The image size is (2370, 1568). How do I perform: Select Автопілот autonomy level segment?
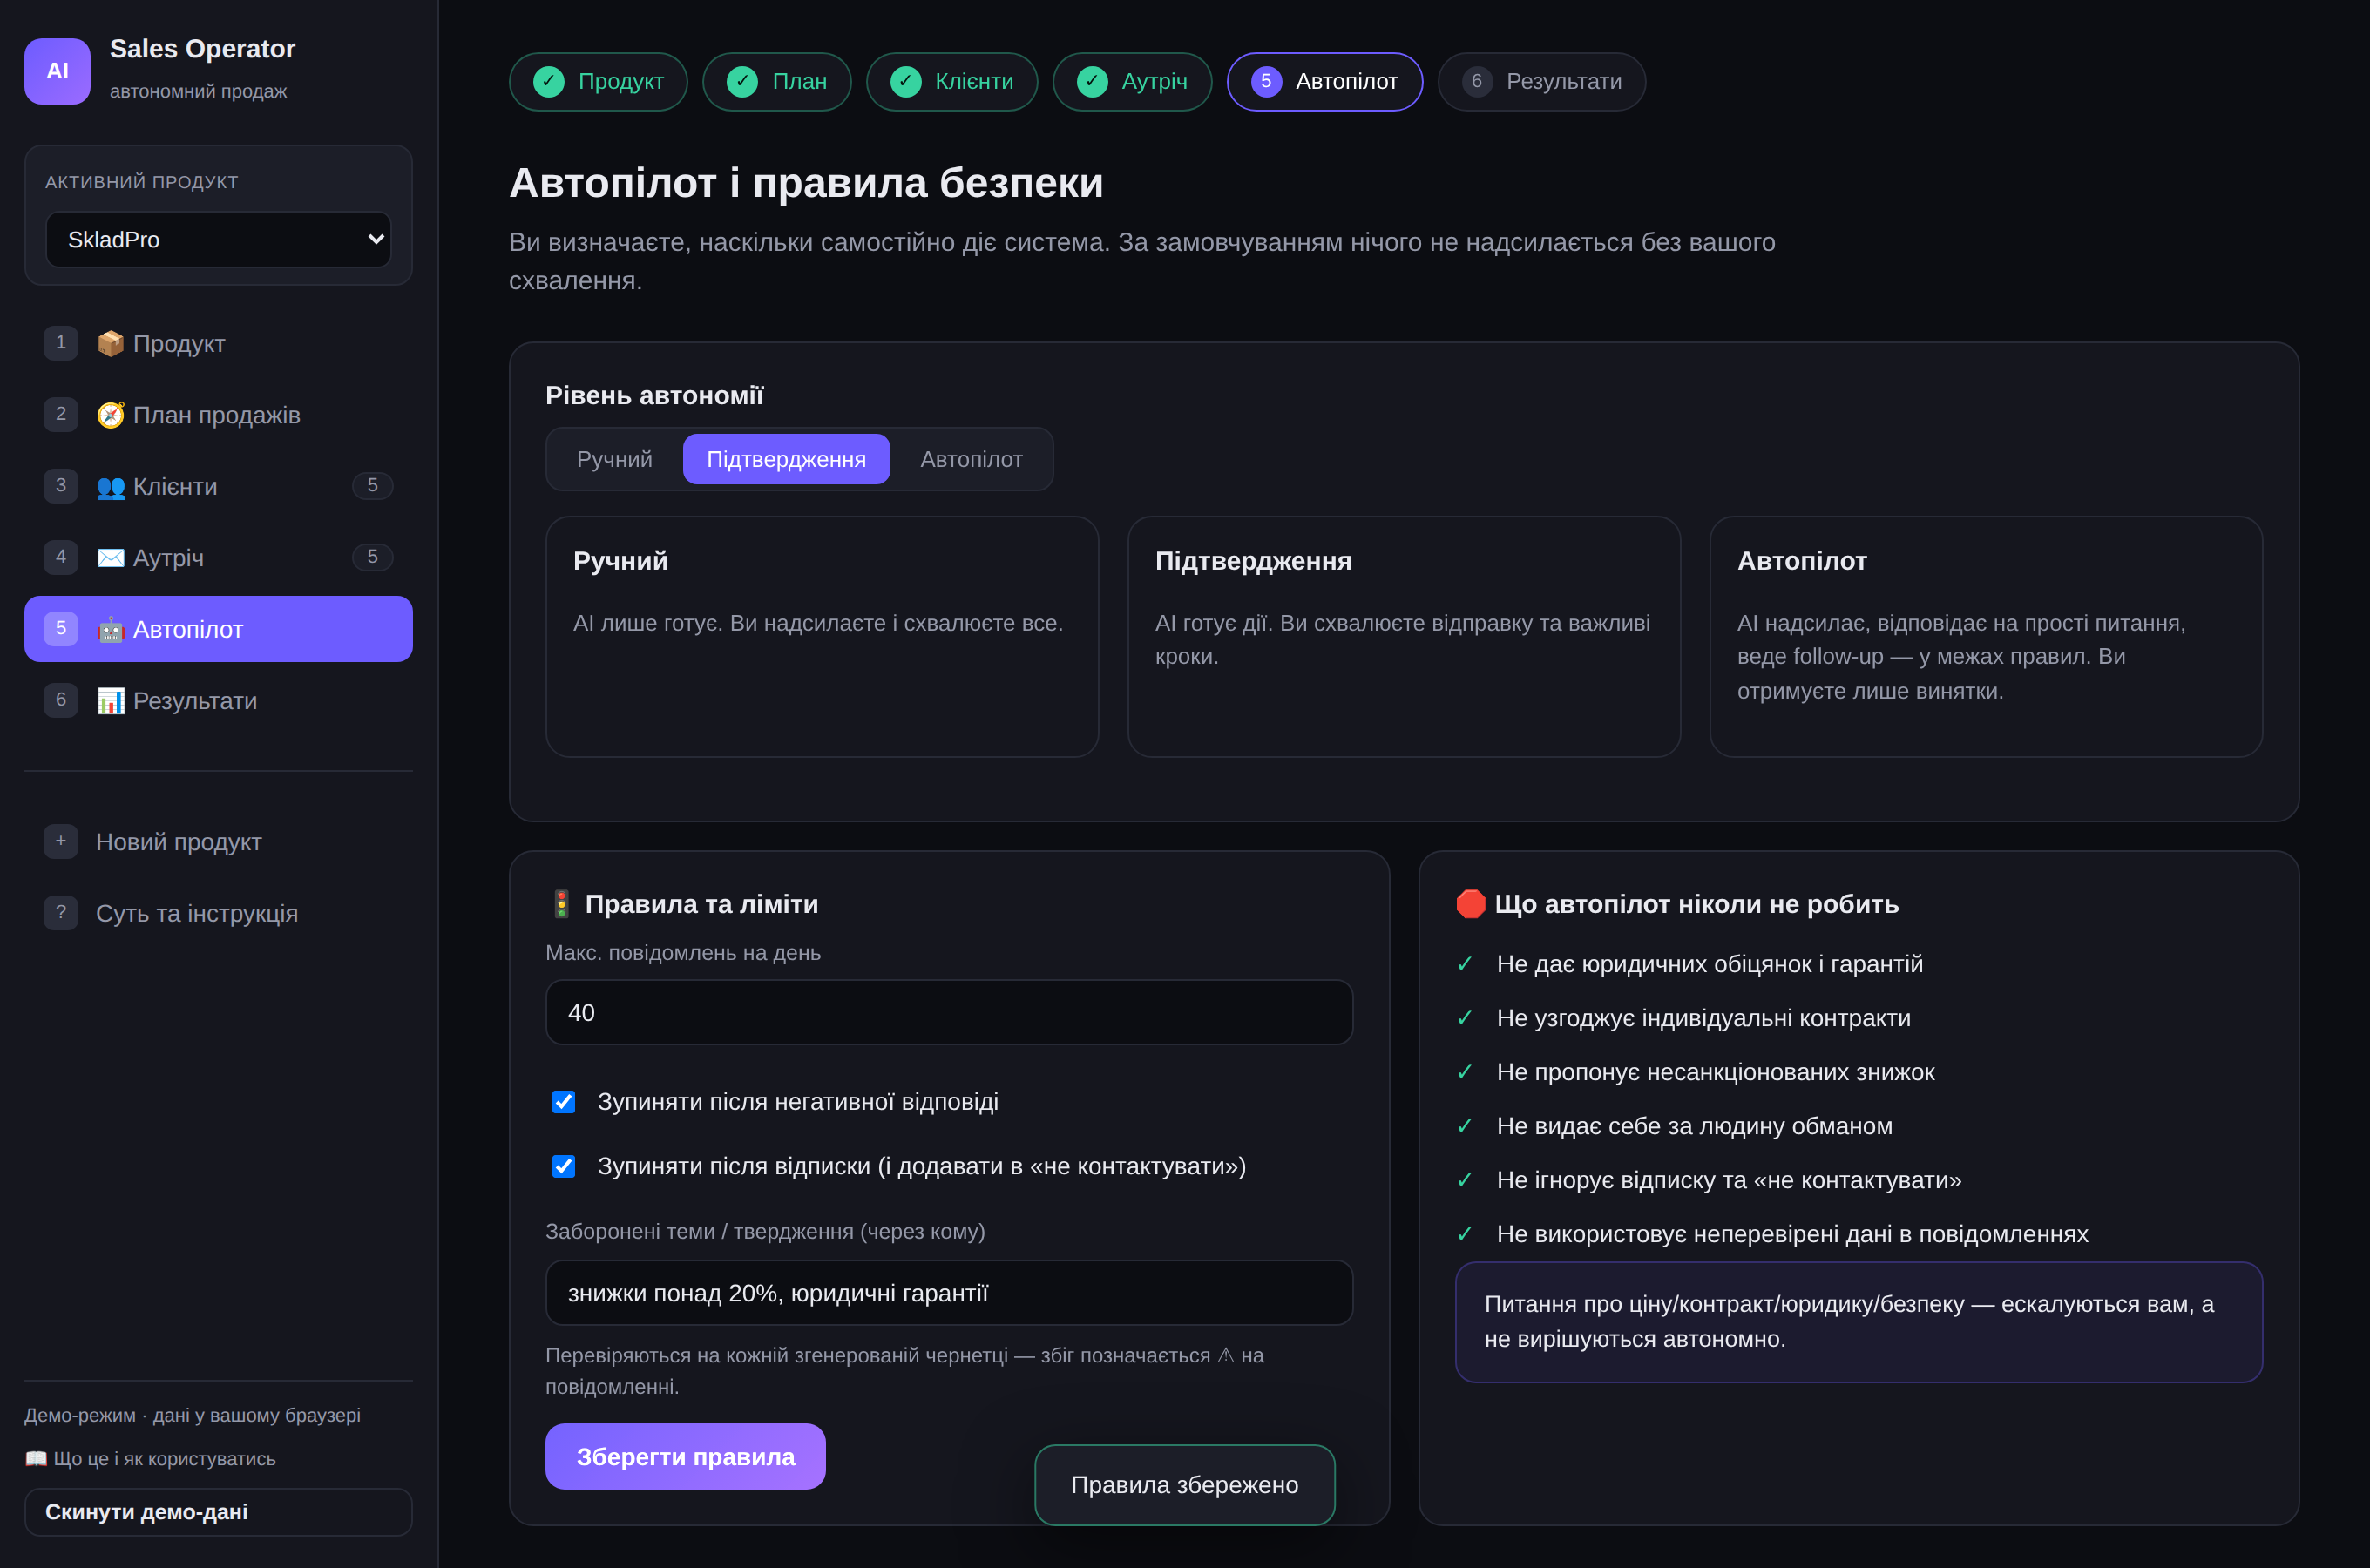(971, 459)
